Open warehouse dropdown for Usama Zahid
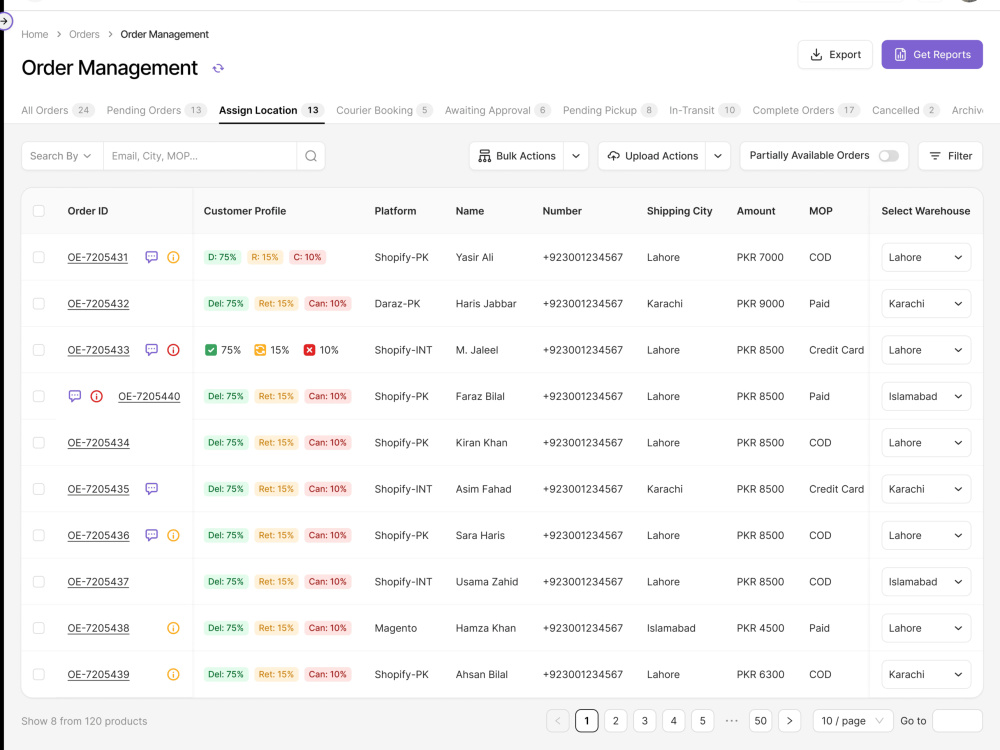This screenshot has width=1000, height=750. click(x=926, y=582)
